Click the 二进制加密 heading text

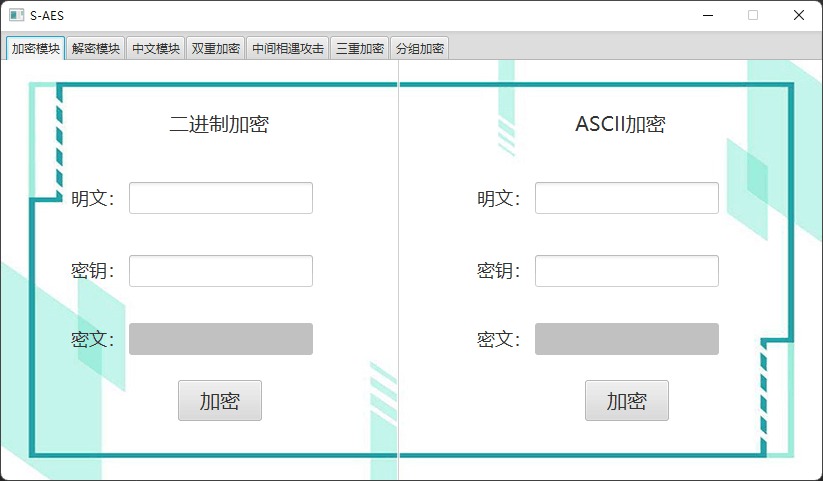219,125
